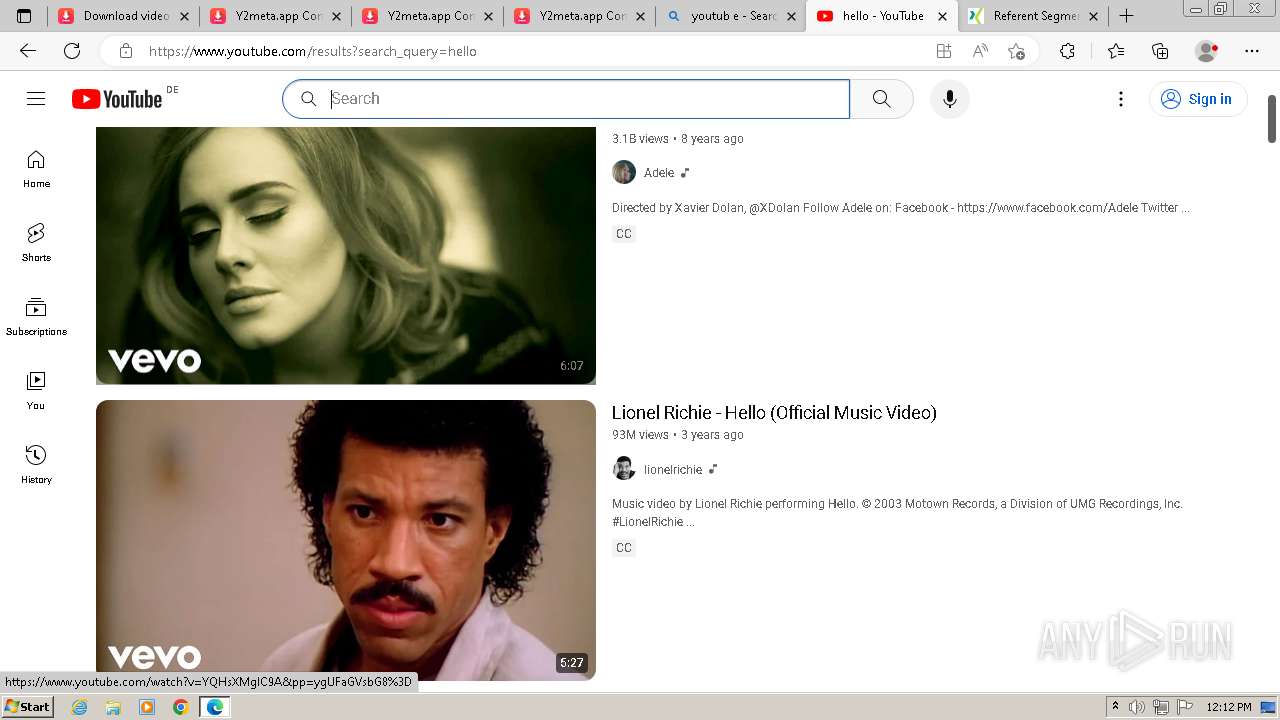Start voice search with microphone icon
The height and width of the screenshot is (720, 1280).
click(x=949, y=99)
